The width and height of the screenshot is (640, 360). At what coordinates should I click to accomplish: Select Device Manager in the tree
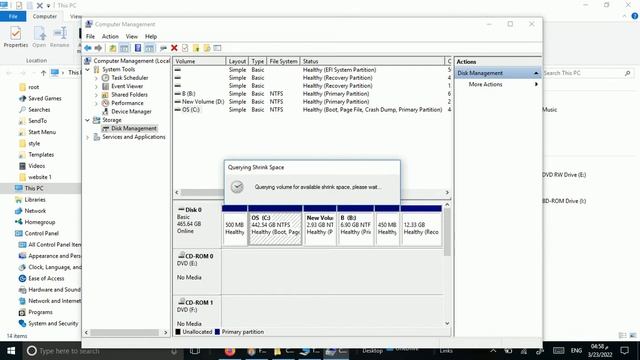(x=131, y=111)
